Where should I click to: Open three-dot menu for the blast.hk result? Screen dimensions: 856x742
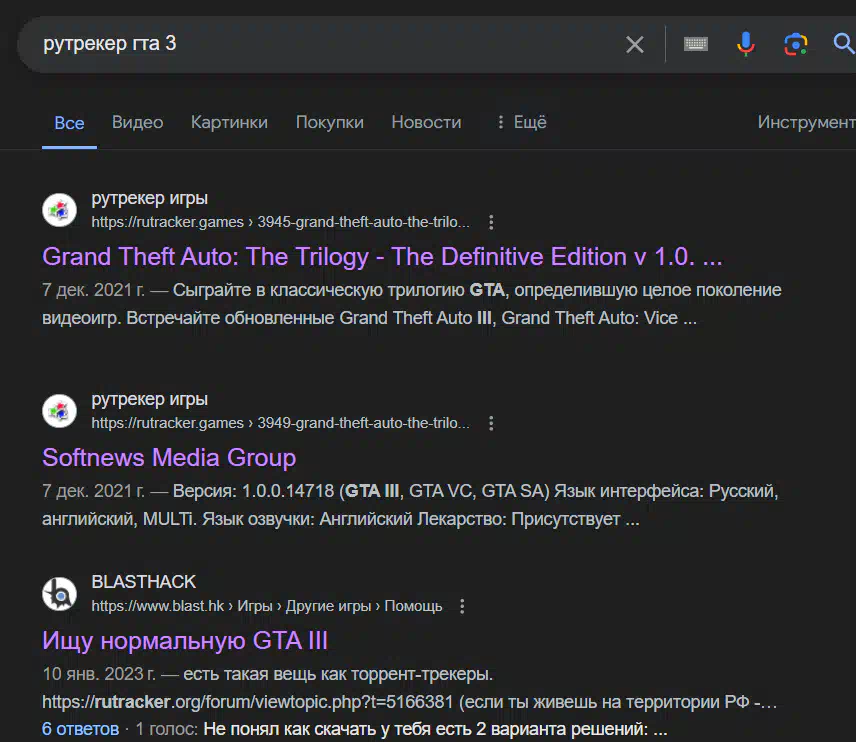462,606
